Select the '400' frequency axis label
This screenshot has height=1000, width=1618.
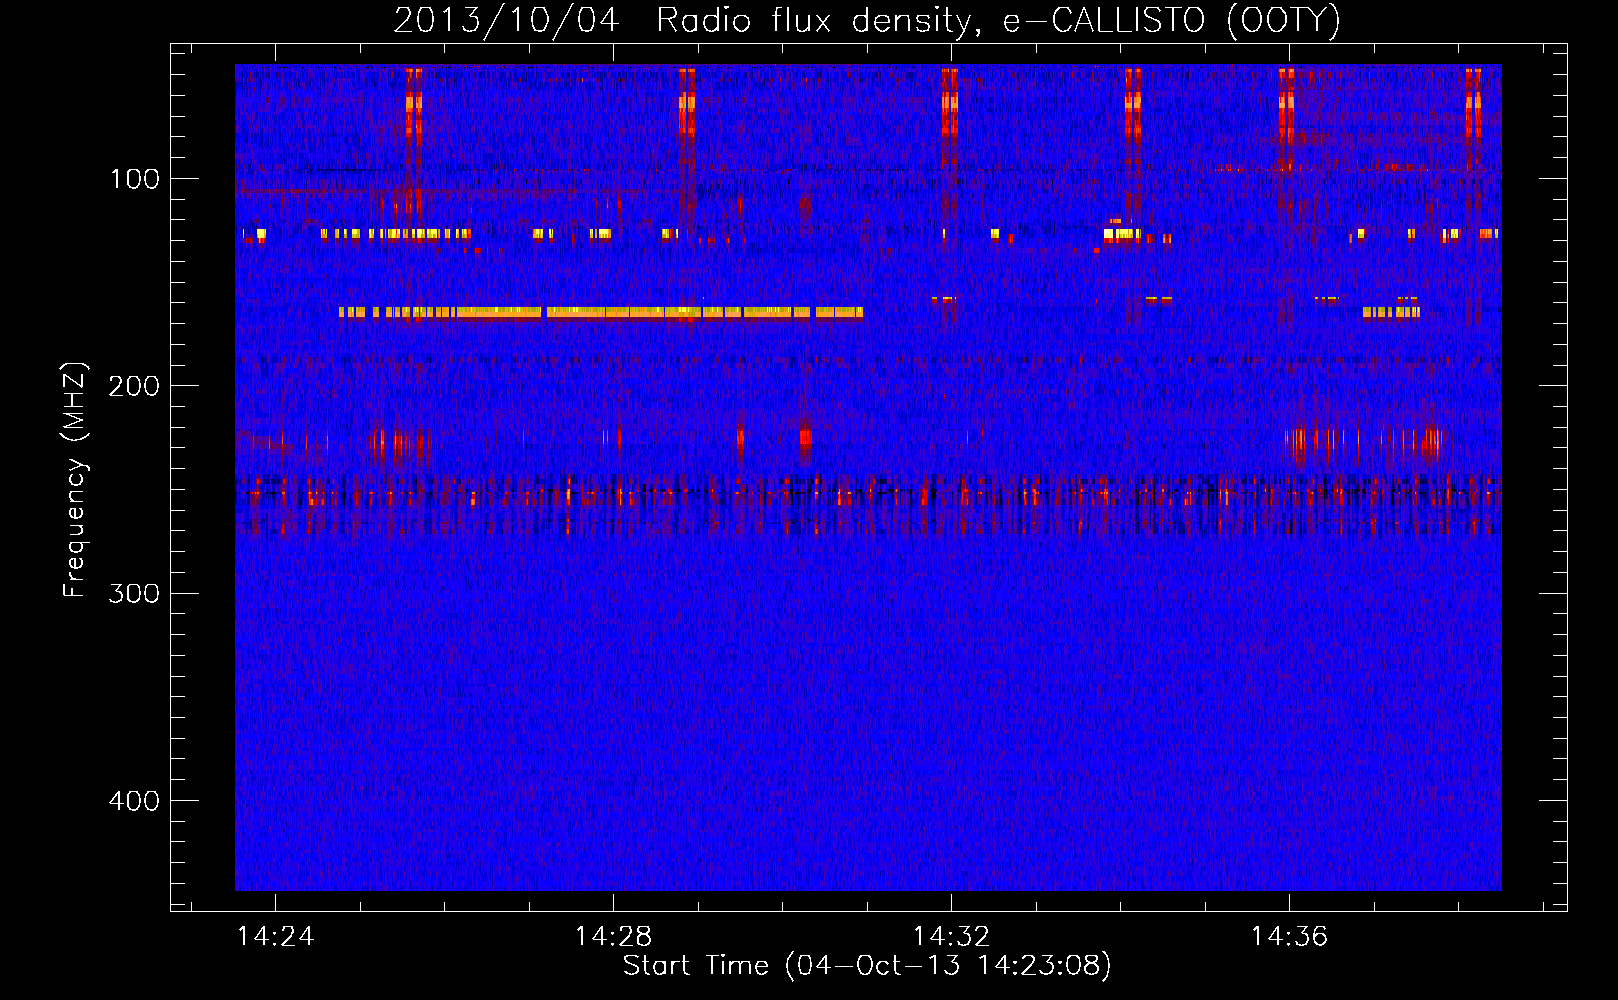click(x=135, y=801)
